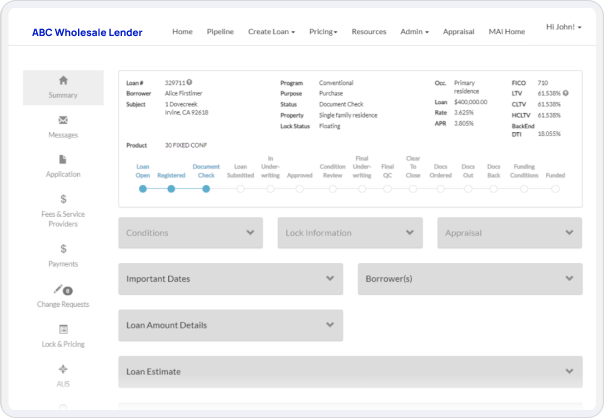604x418 pixels.
Task: Click the Docs Out milestone circle
Action: click(x=468, y=189)
